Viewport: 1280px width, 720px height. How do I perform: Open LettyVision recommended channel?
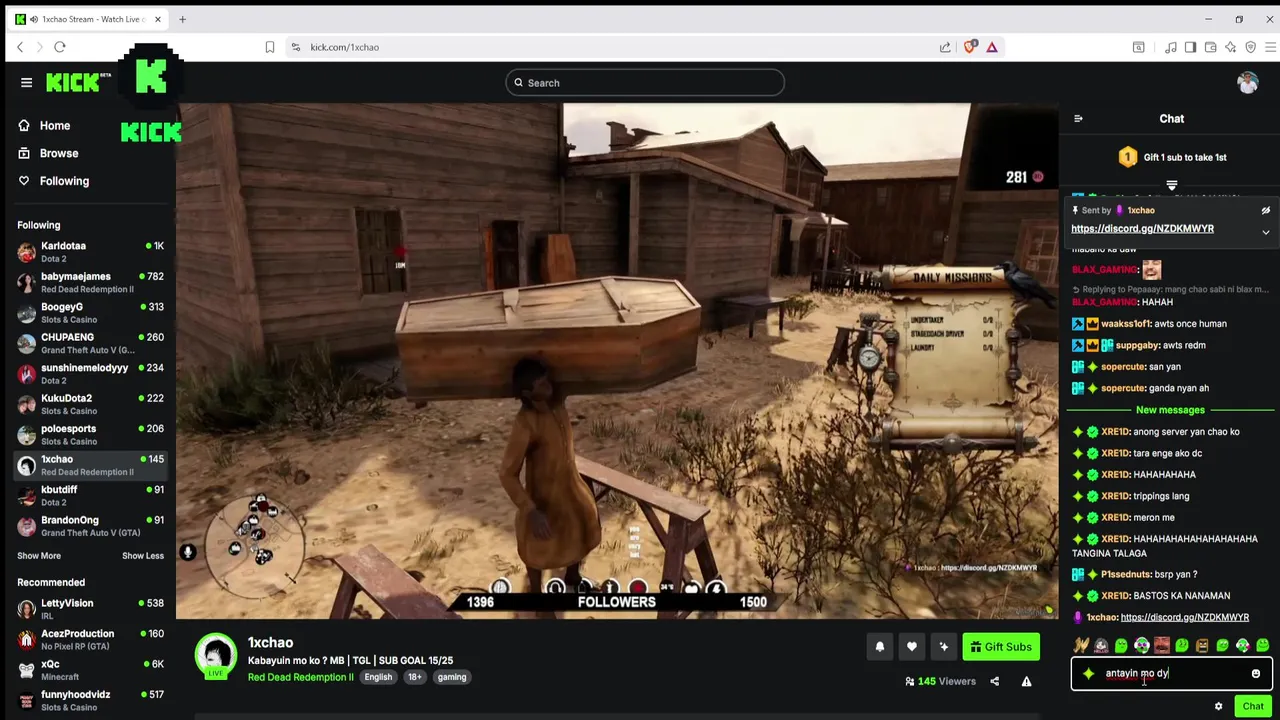pyautogui.click(x=90, y=609)
